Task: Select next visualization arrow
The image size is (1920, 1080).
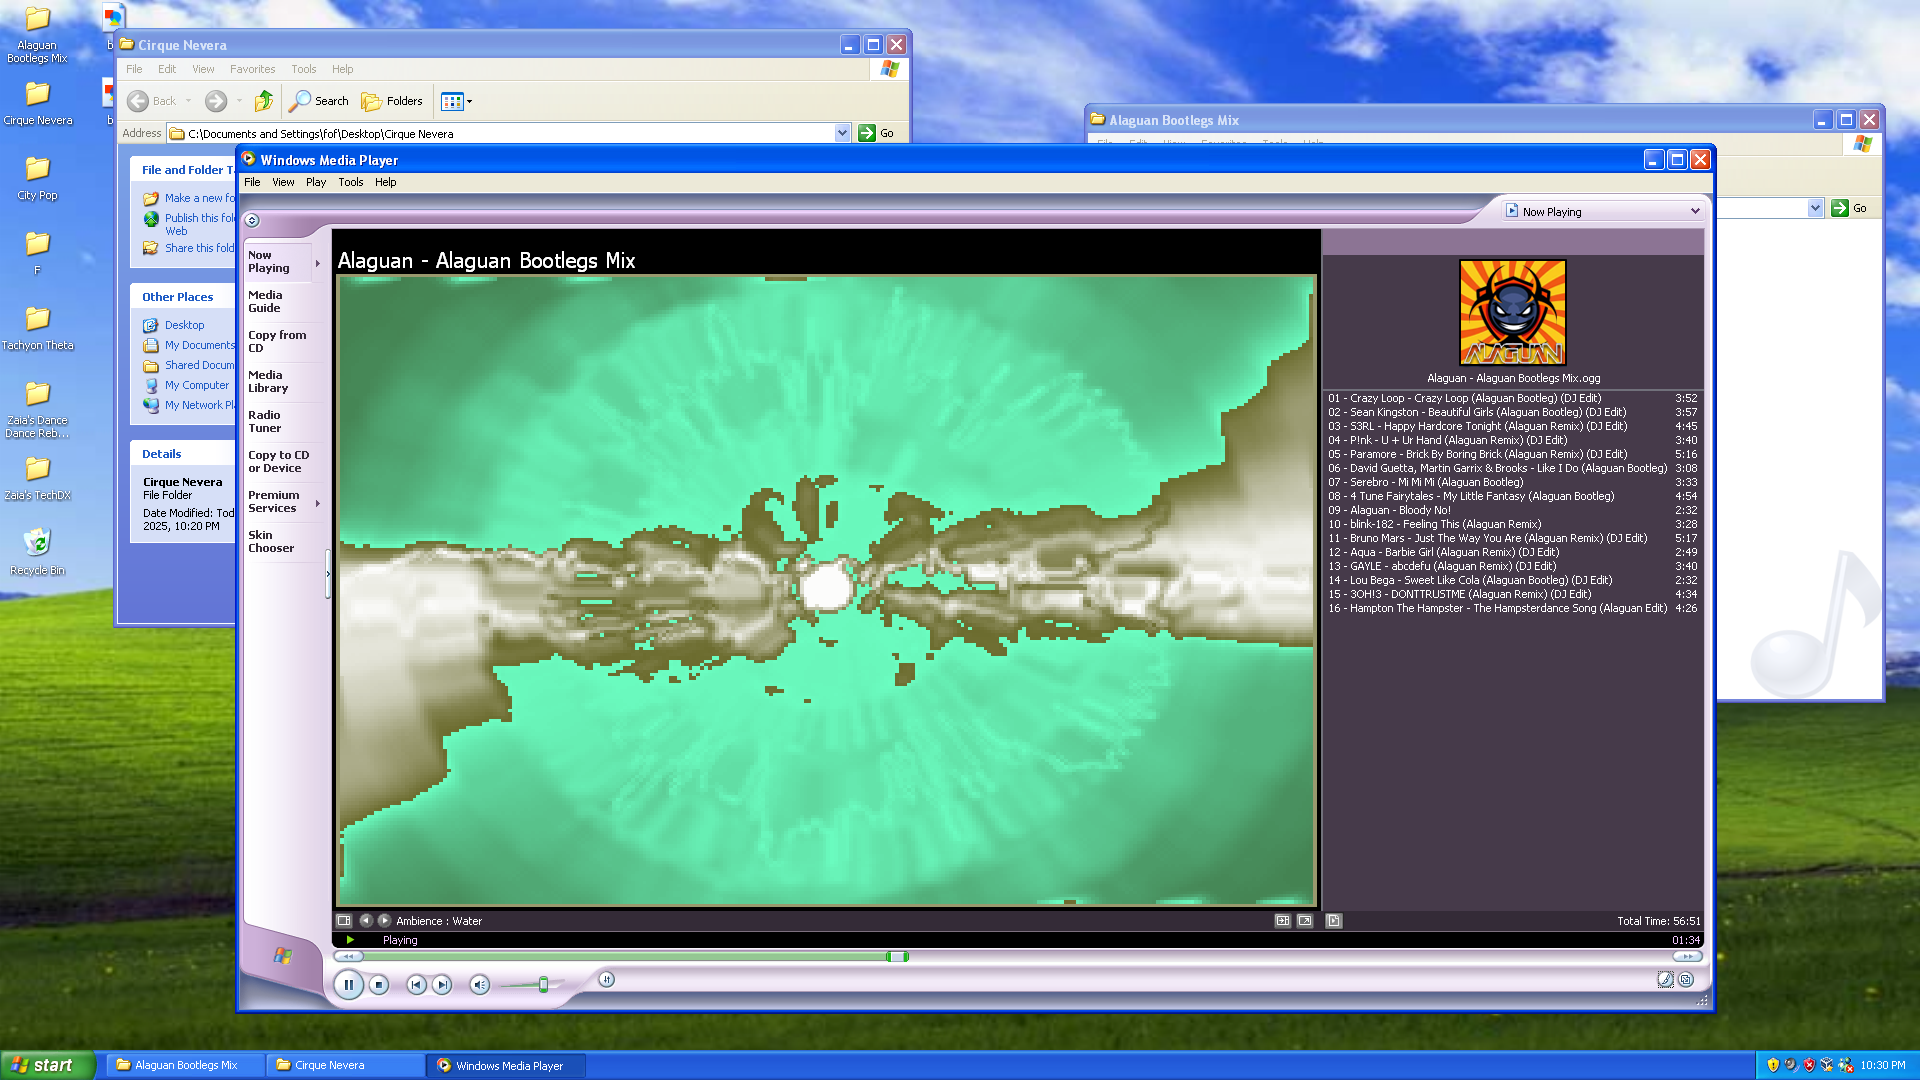Action: 384,921
